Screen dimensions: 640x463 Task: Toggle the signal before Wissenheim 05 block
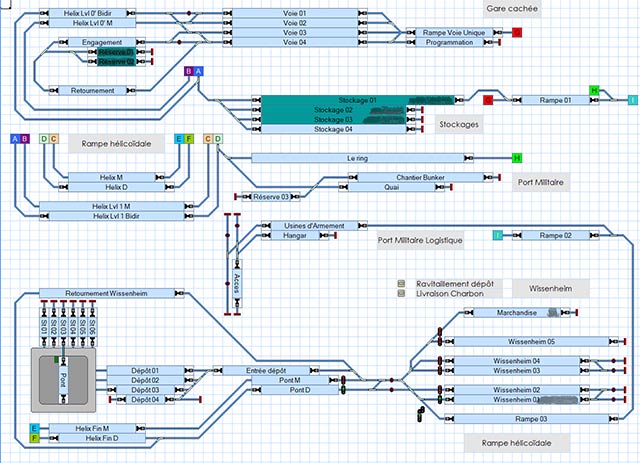pos(440,342)
